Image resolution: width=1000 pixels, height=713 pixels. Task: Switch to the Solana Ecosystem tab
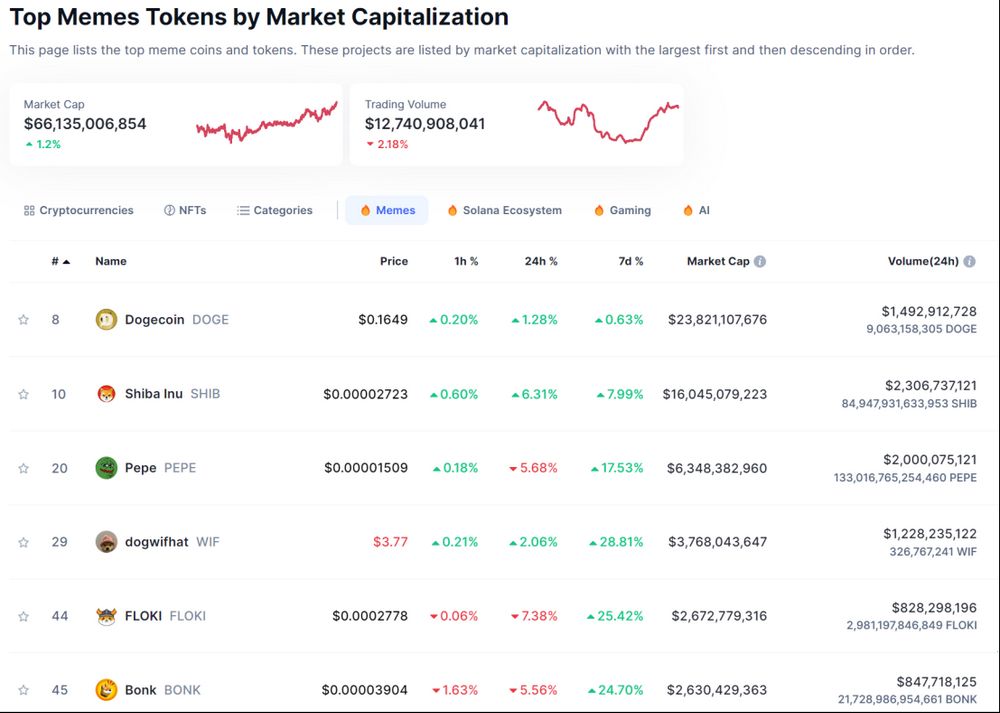coord(504,211)
